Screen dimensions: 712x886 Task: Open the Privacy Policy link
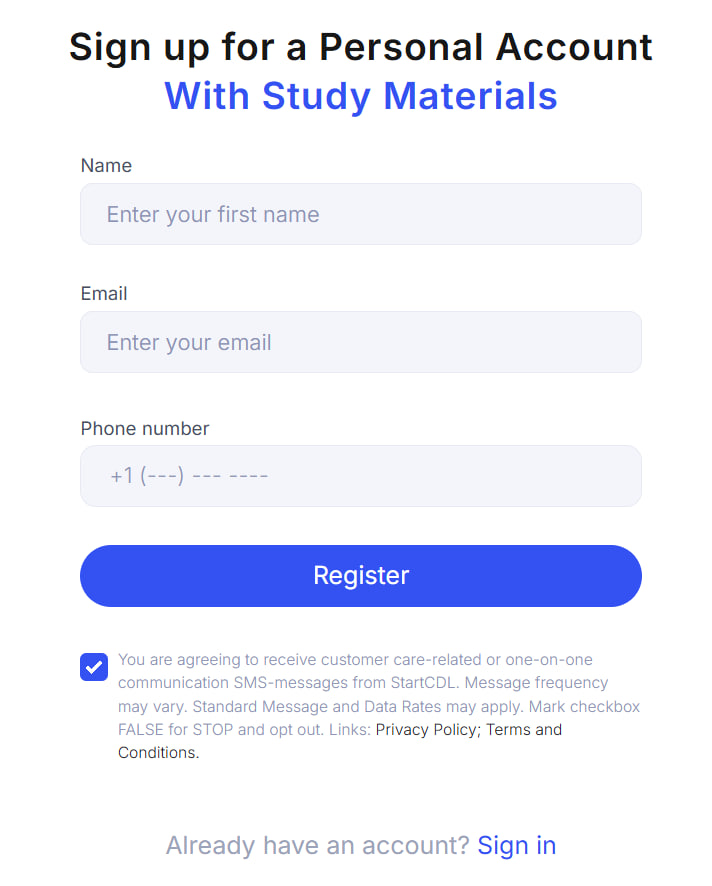(426, 730)
